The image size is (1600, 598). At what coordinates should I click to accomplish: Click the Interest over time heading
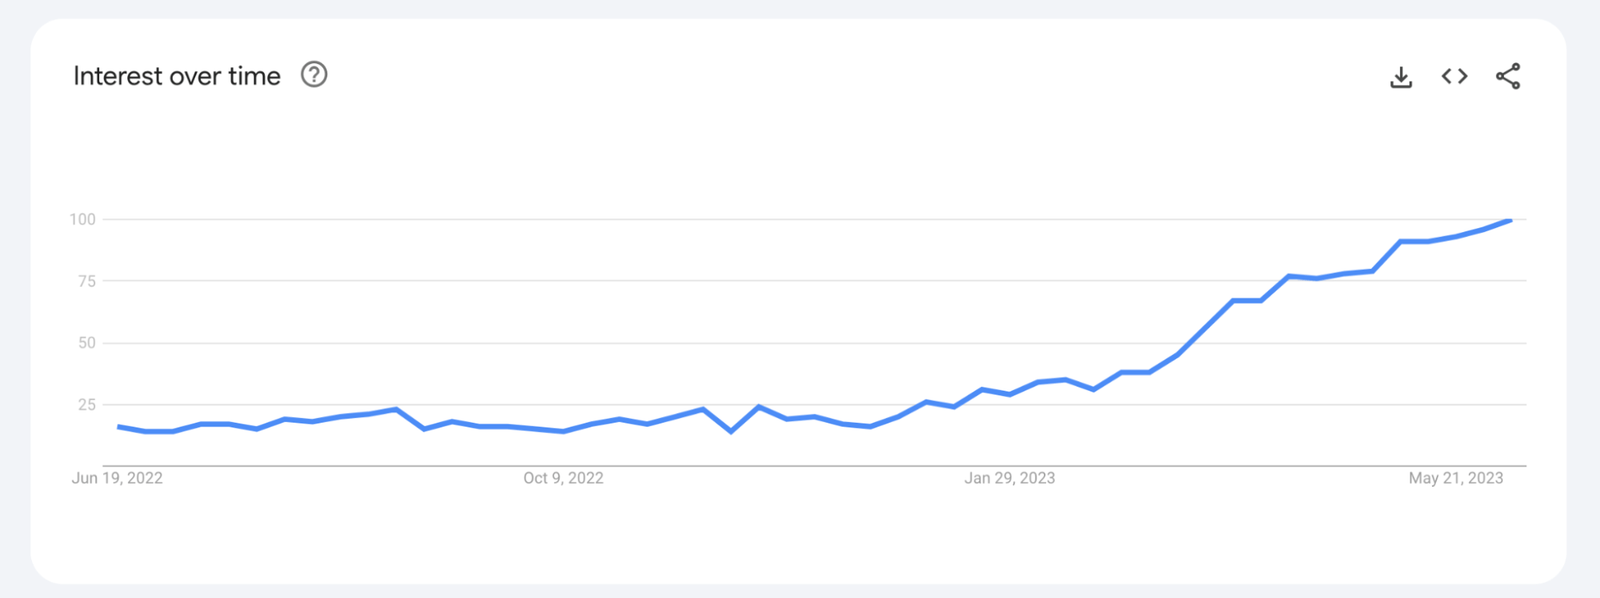[177, 76]
